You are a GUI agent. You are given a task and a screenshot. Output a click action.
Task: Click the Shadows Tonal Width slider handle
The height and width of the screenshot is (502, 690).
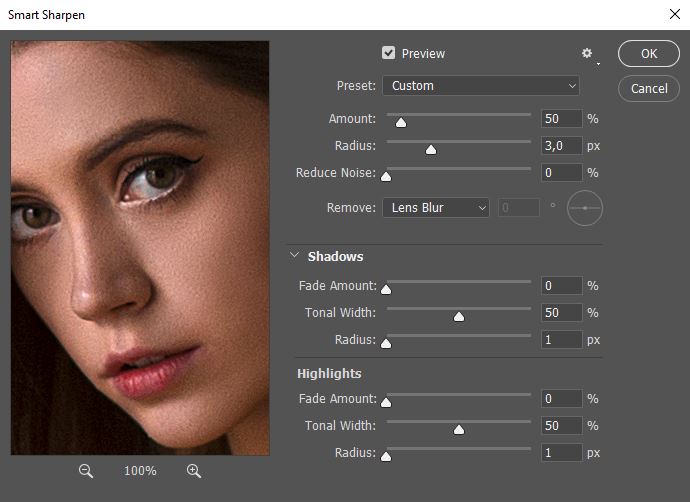click(x=459, y=317)
